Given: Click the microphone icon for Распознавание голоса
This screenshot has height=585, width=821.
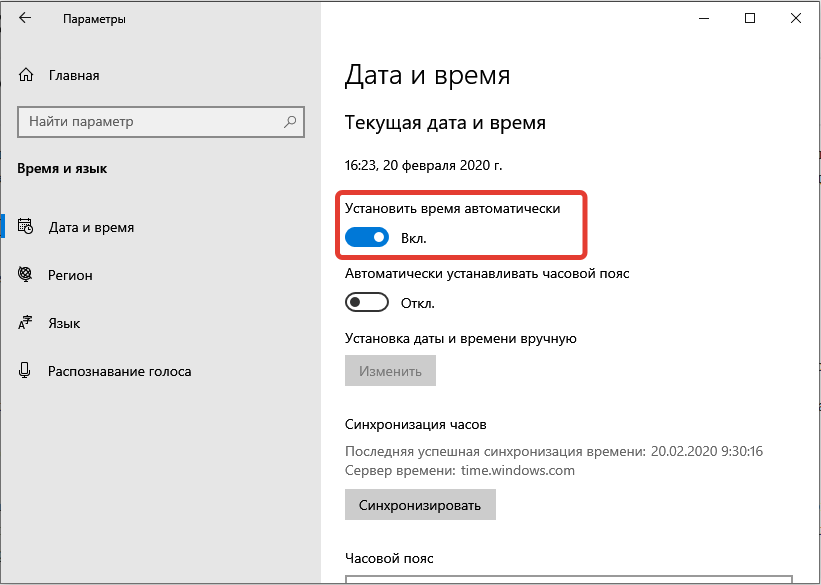Looking at the screenshot, I should pos(24,371).
